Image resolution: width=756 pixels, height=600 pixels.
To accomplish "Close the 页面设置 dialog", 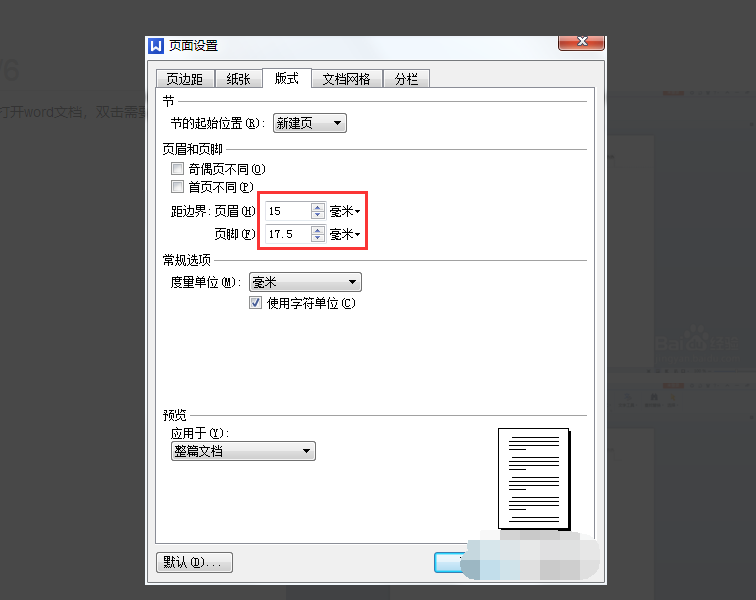I will 581,42.
